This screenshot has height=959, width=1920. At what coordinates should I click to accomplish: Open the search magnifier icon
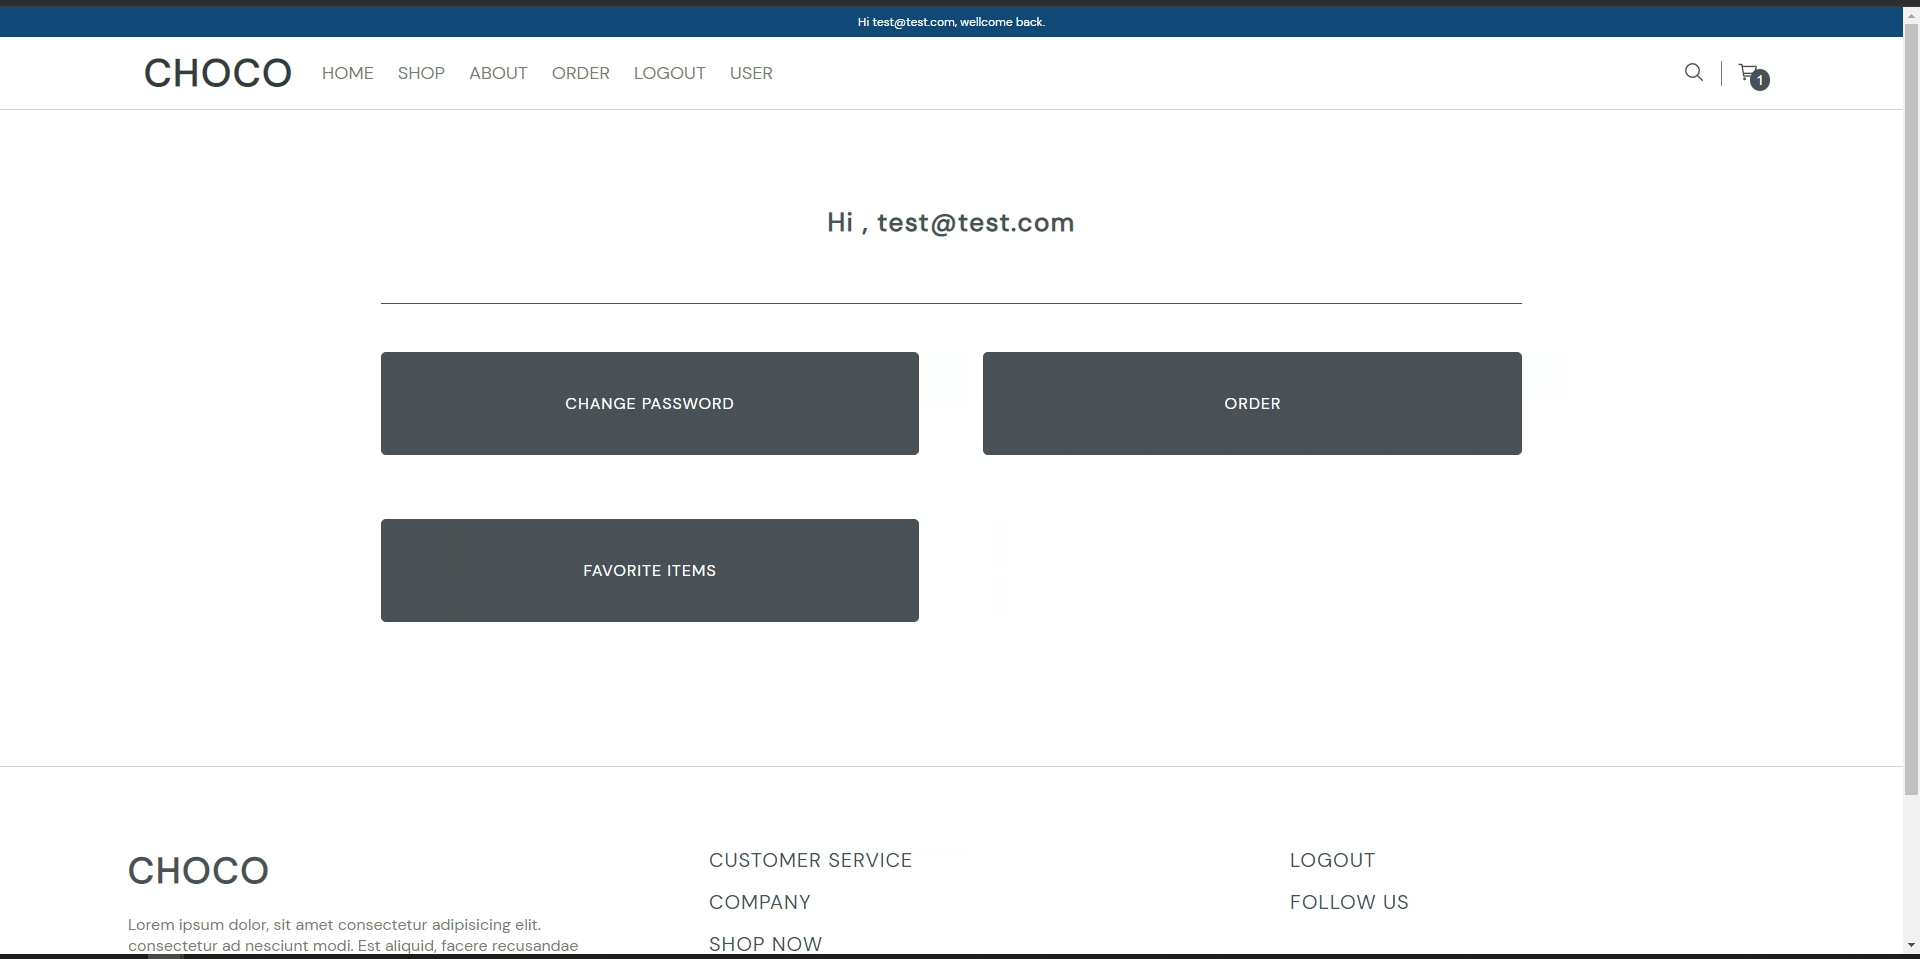click(1693, 72)
